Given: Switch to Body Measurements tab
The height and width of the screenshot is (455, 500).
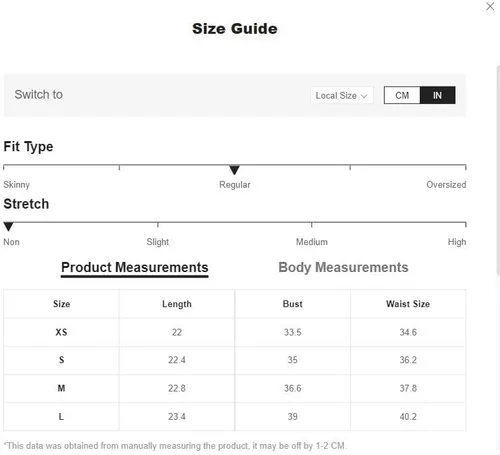Looking at the screenshot, I should pyautogui.click(x=343, y=267).
